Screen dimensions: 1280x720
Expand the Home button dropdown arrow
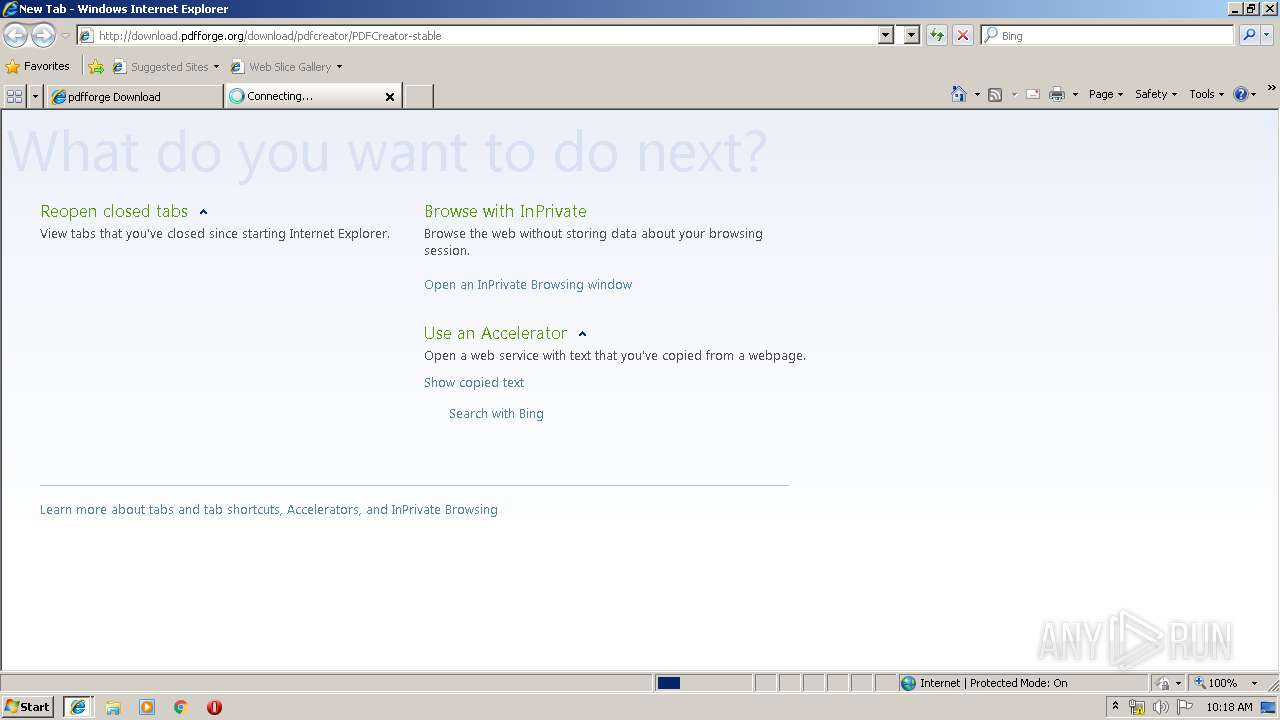pos(977,94)
